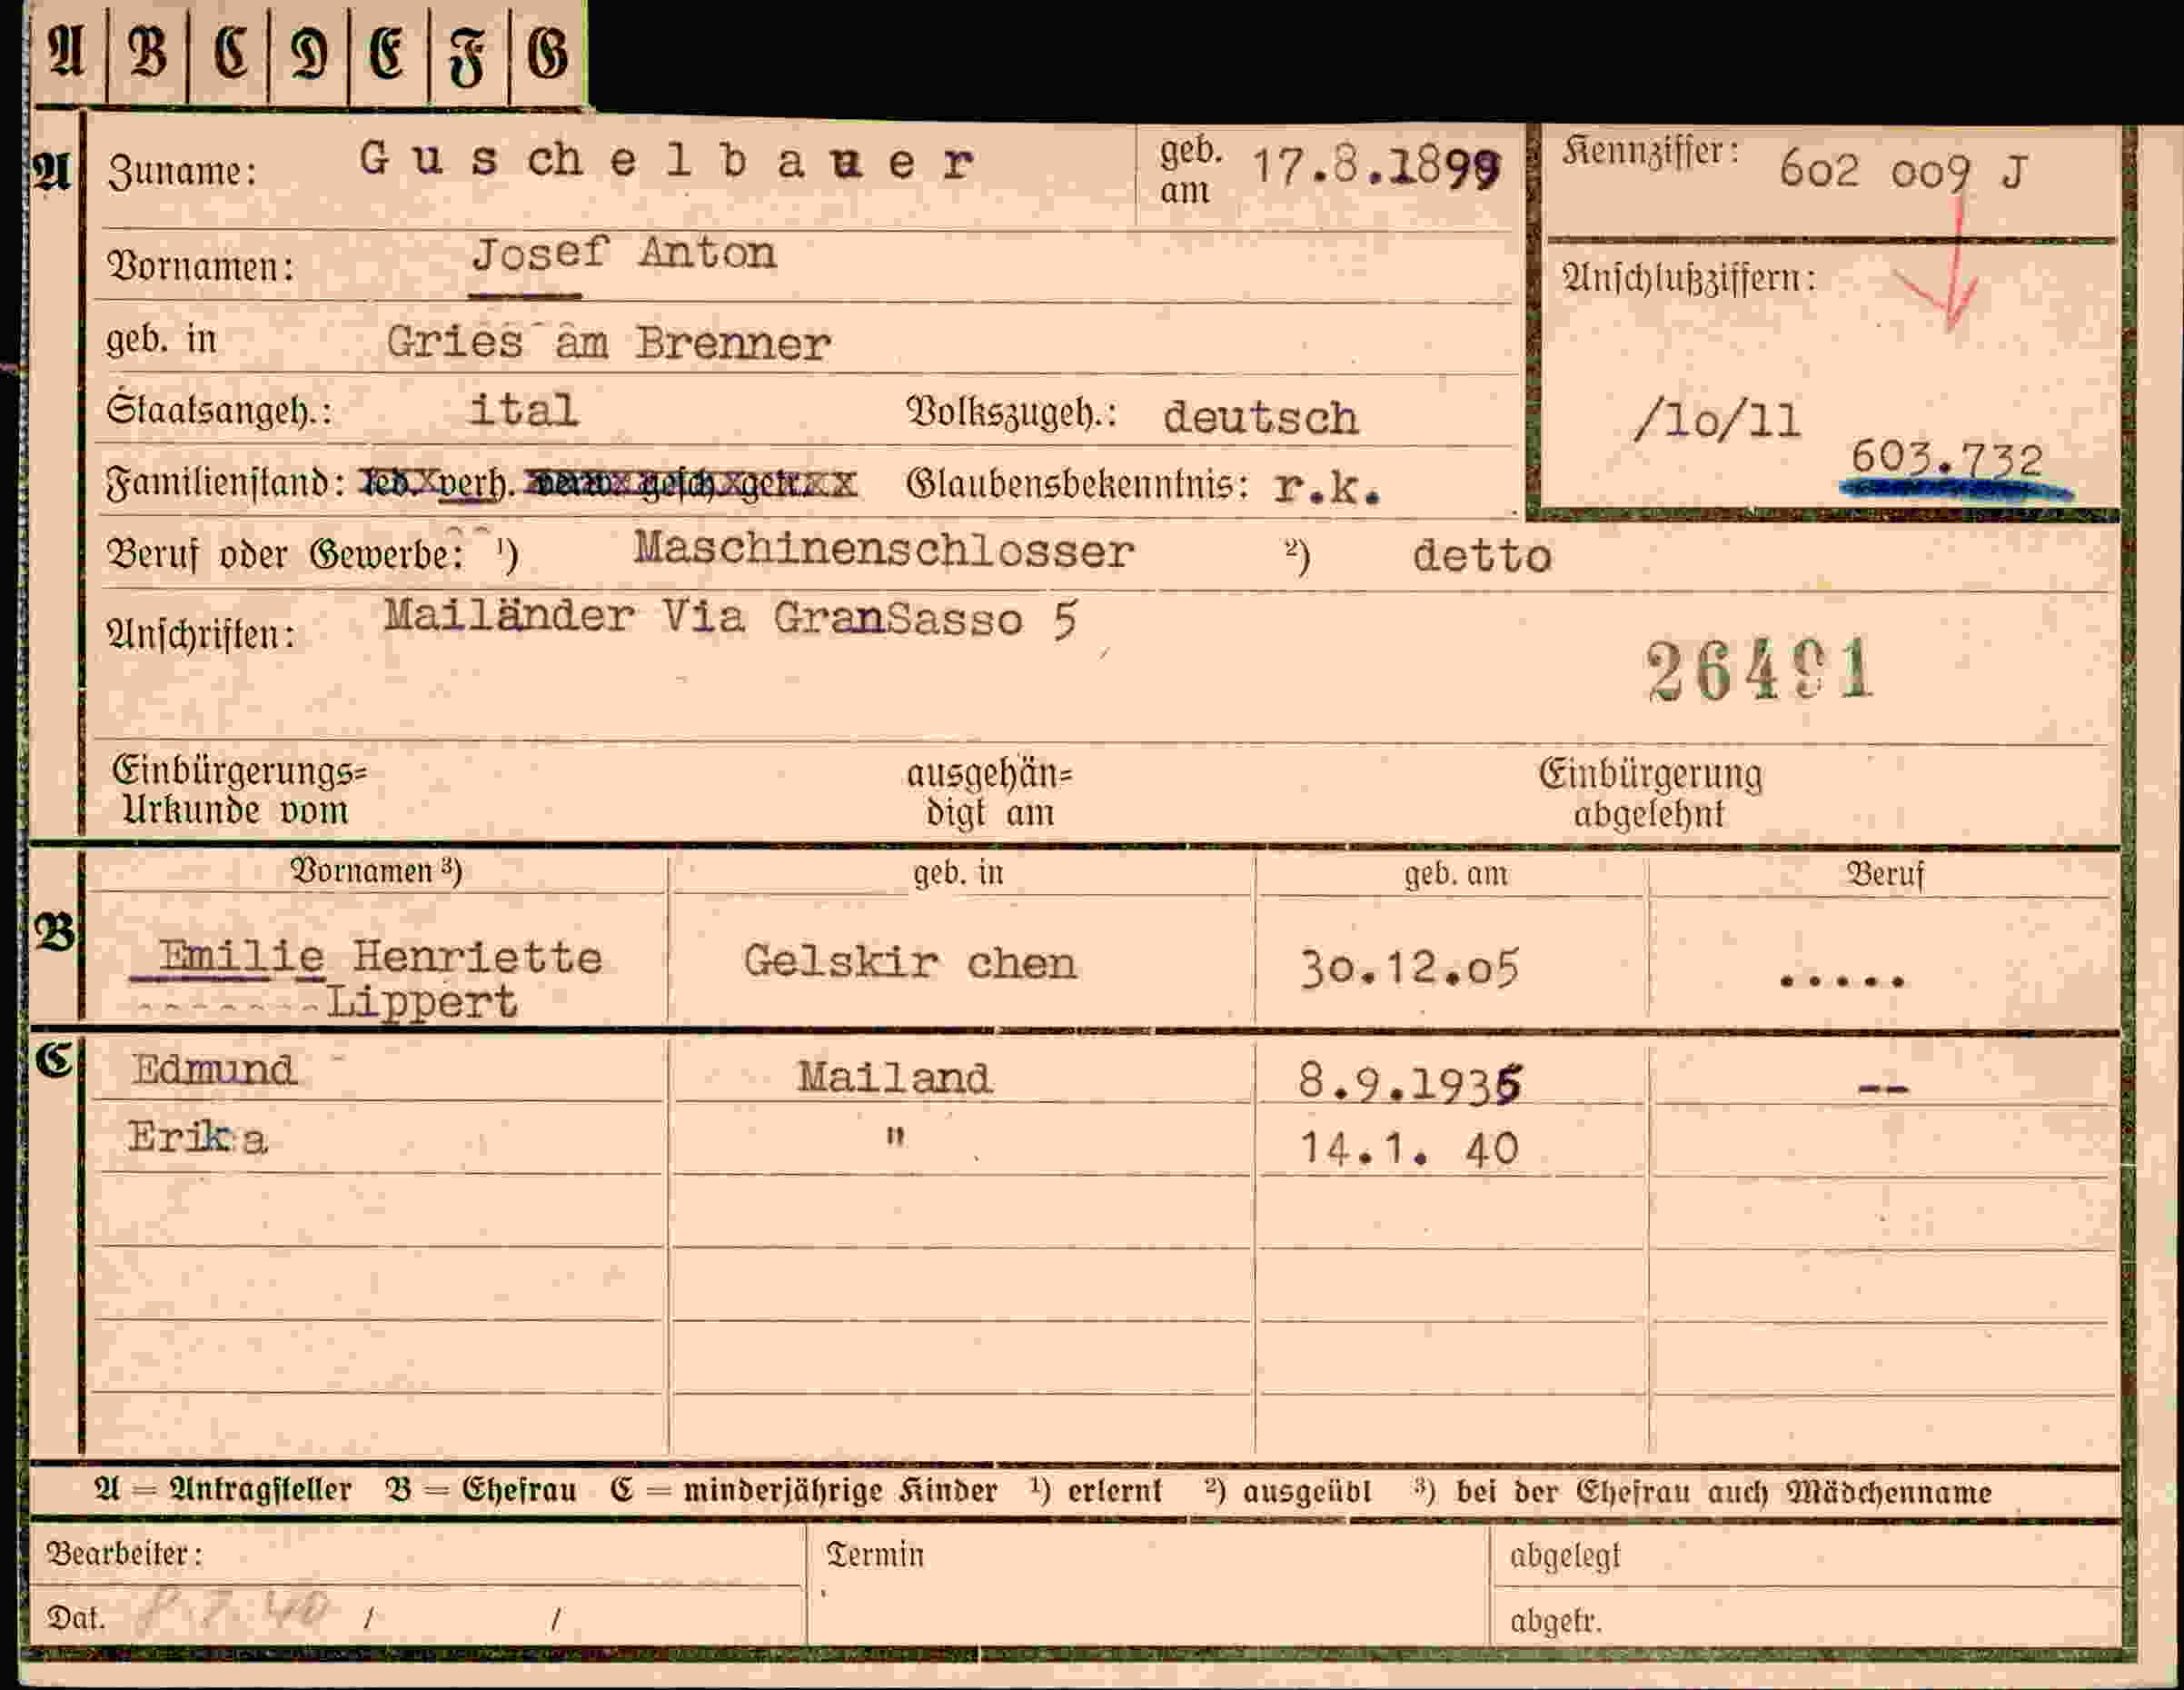Click stamped number '26491'

(1759, 670)
